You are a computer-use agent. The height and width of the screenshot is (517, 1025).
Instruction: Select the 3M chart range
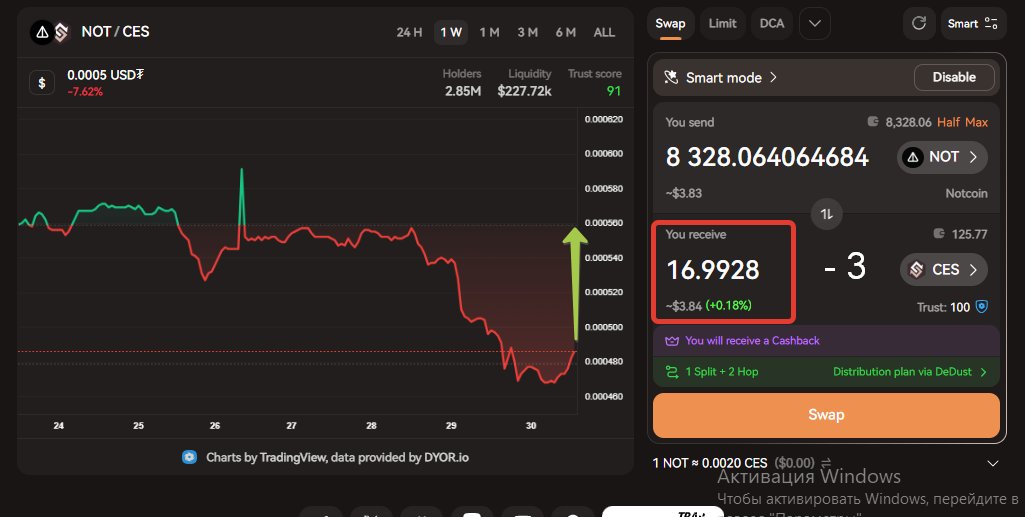528,32
